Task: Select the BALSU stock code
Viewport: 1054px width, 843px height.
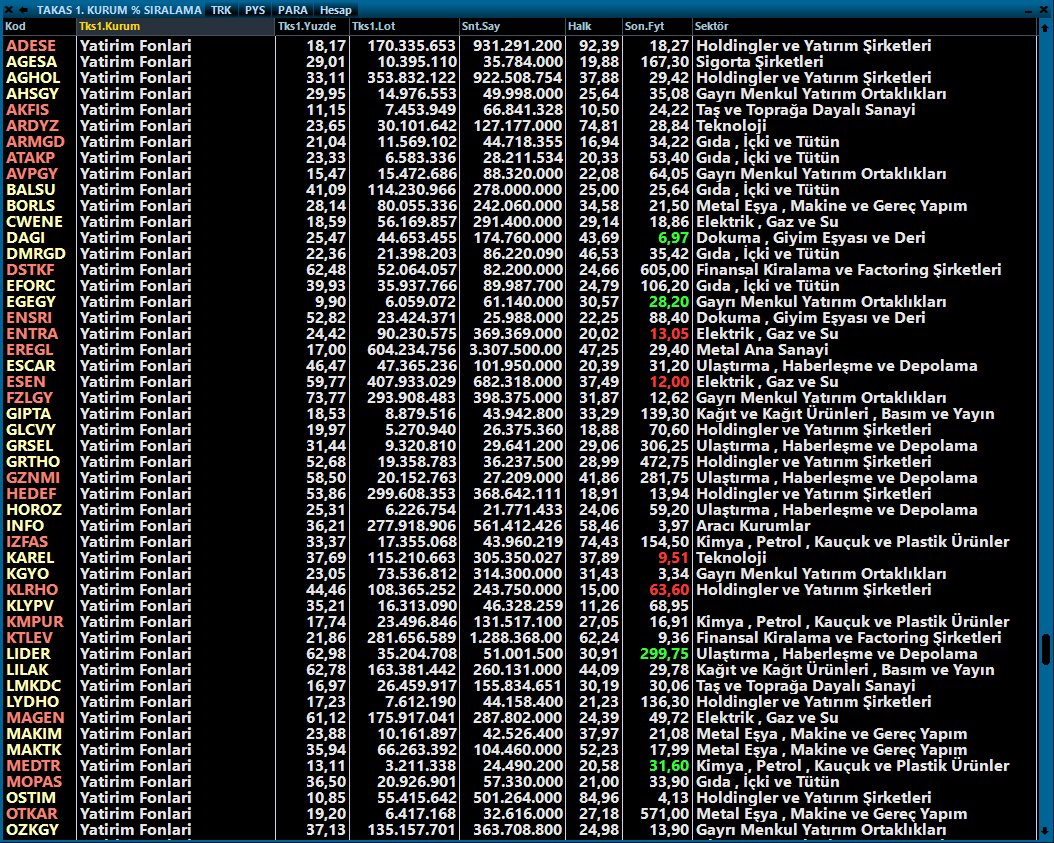Action: (x=31, y=190)
